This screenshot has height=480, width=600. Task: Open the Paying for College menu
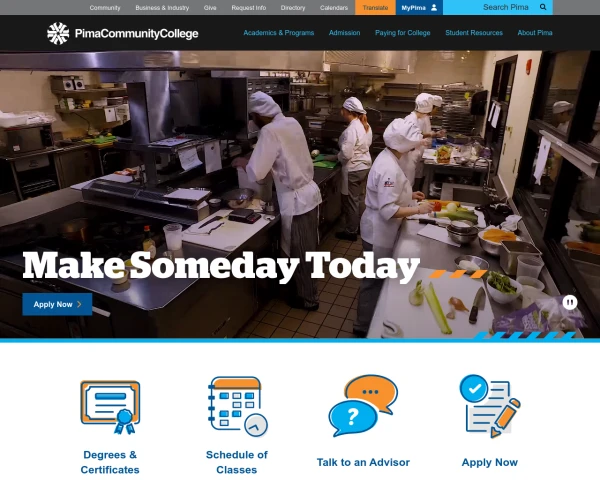tap(403, 33)
